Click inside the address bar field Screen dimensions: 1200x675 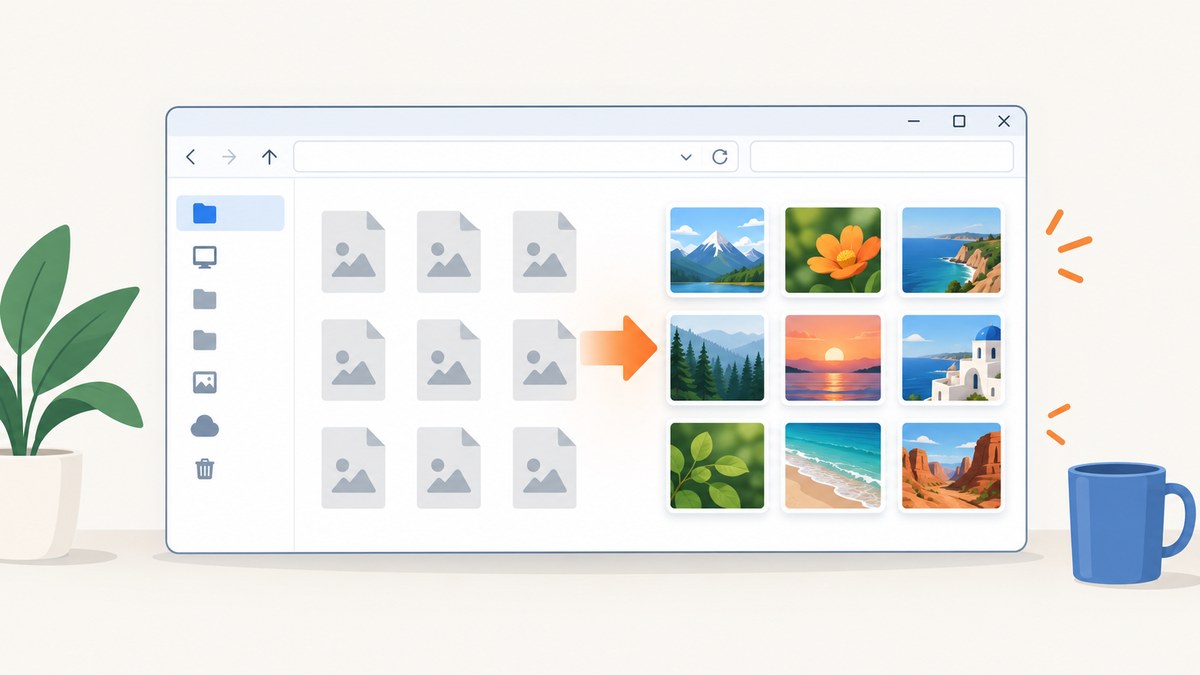coord(515,157)
